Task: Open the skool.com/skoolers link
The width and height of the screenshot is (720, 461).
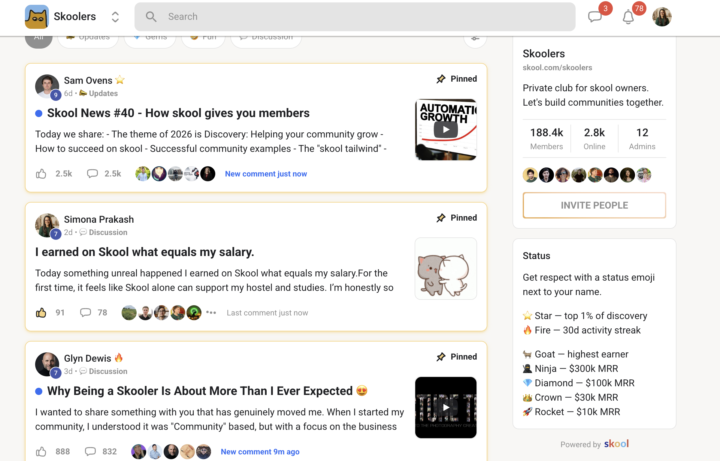Action: [557, 67]
